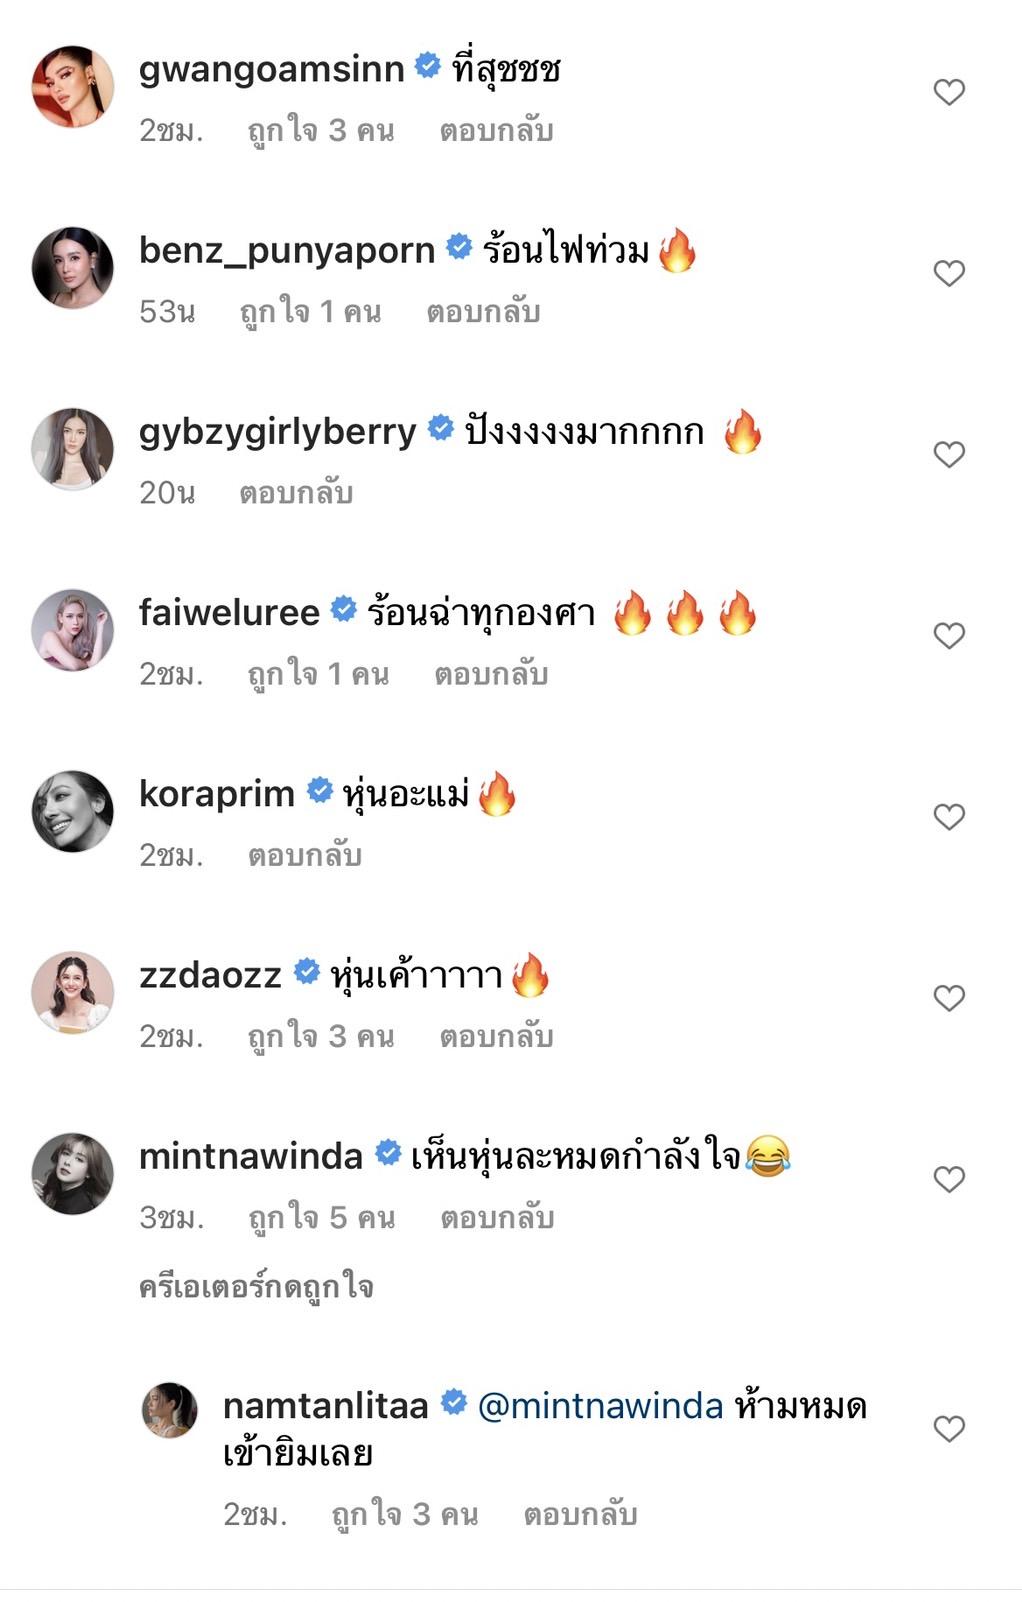Open gwangoamsinn's profile picture
Image resolution: width=1022 pixels, height=1602 pixels.
pyautogui.click(x=73, y=87)
